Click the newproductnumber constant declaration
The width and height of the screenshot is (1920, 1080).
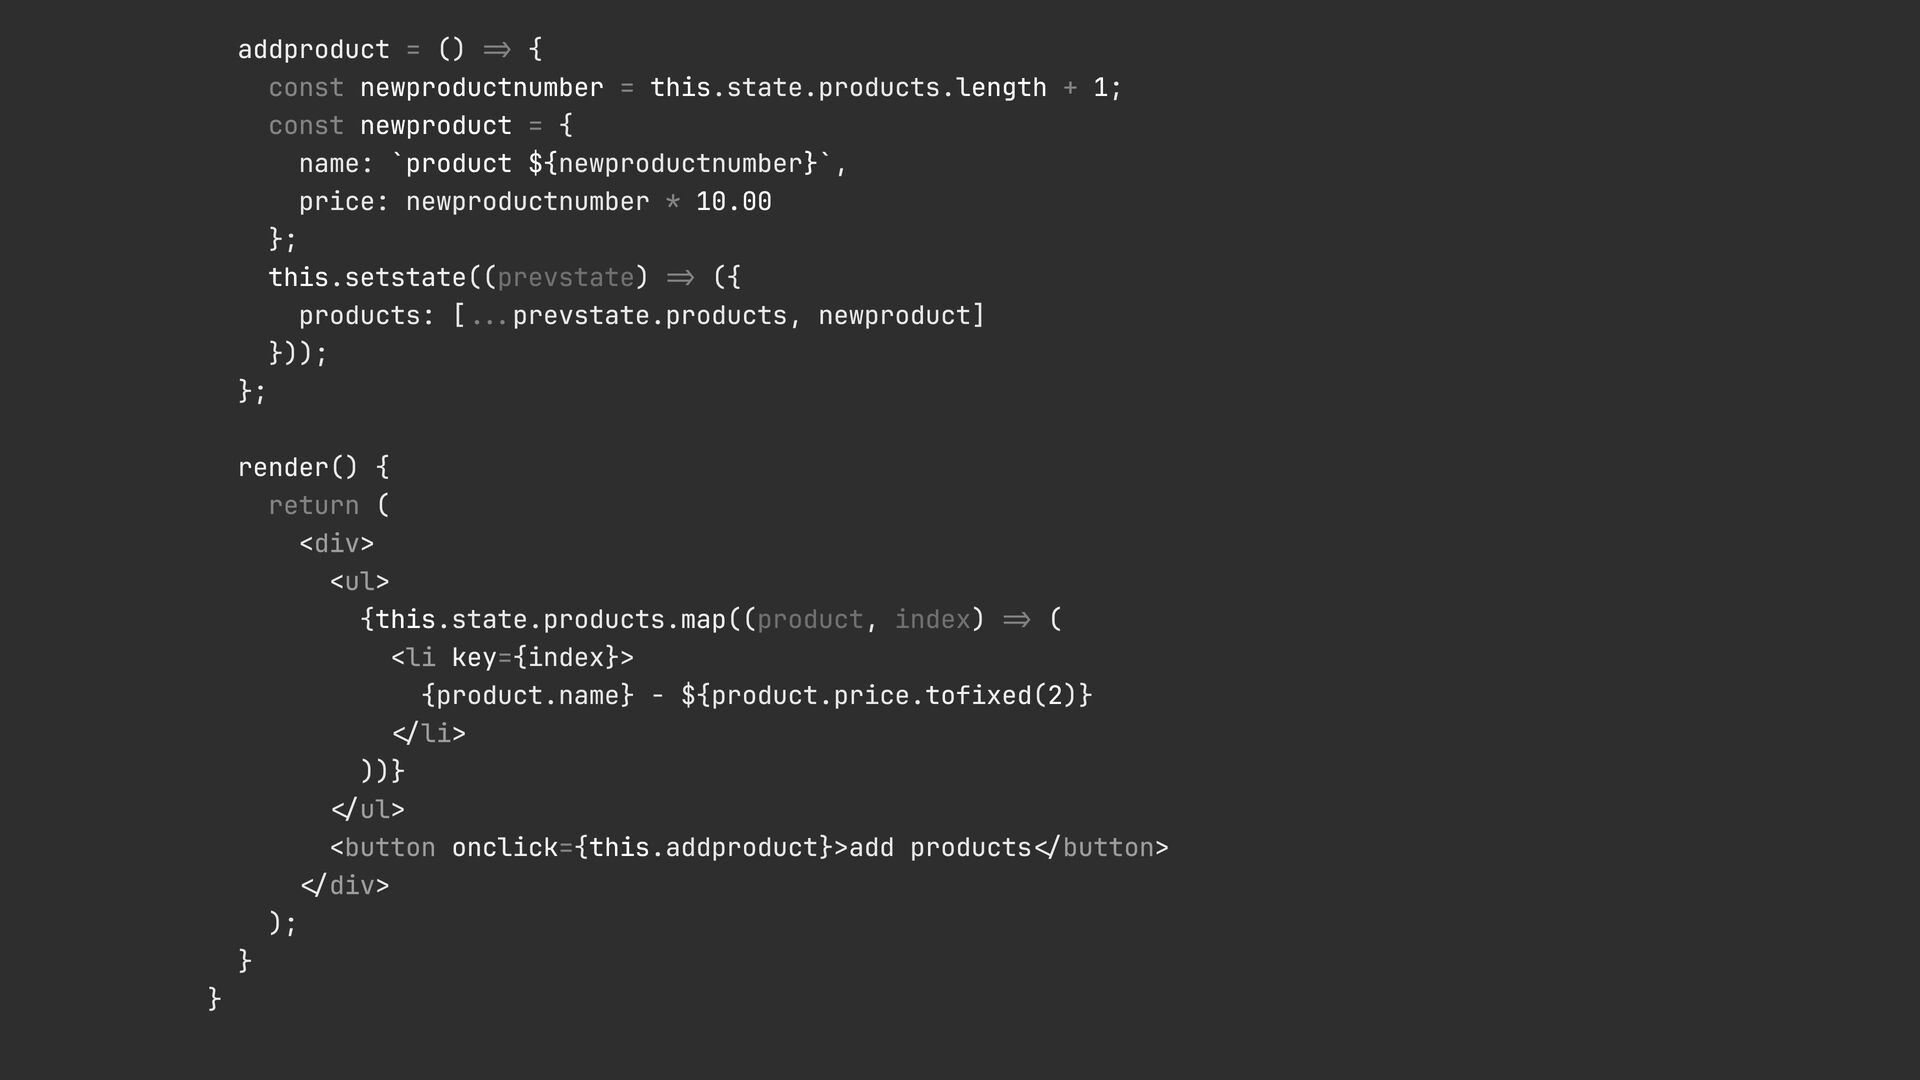[481, 87]
